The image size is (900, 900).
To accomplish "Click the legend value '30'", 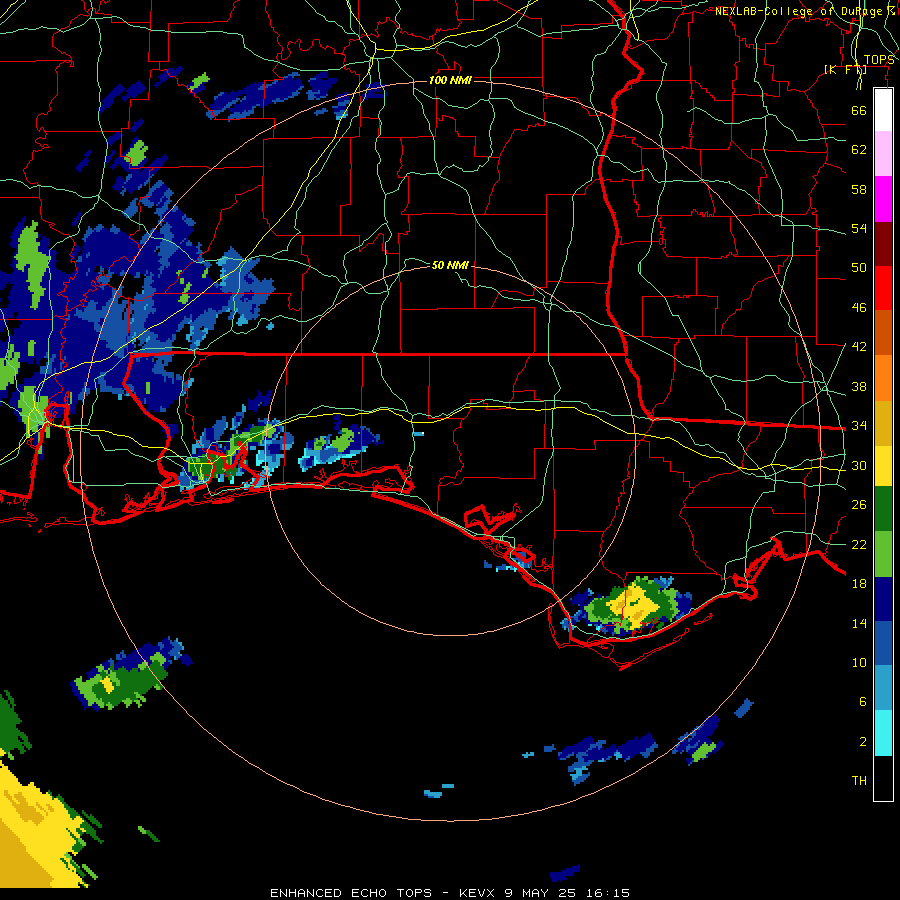I will [859, 465].
